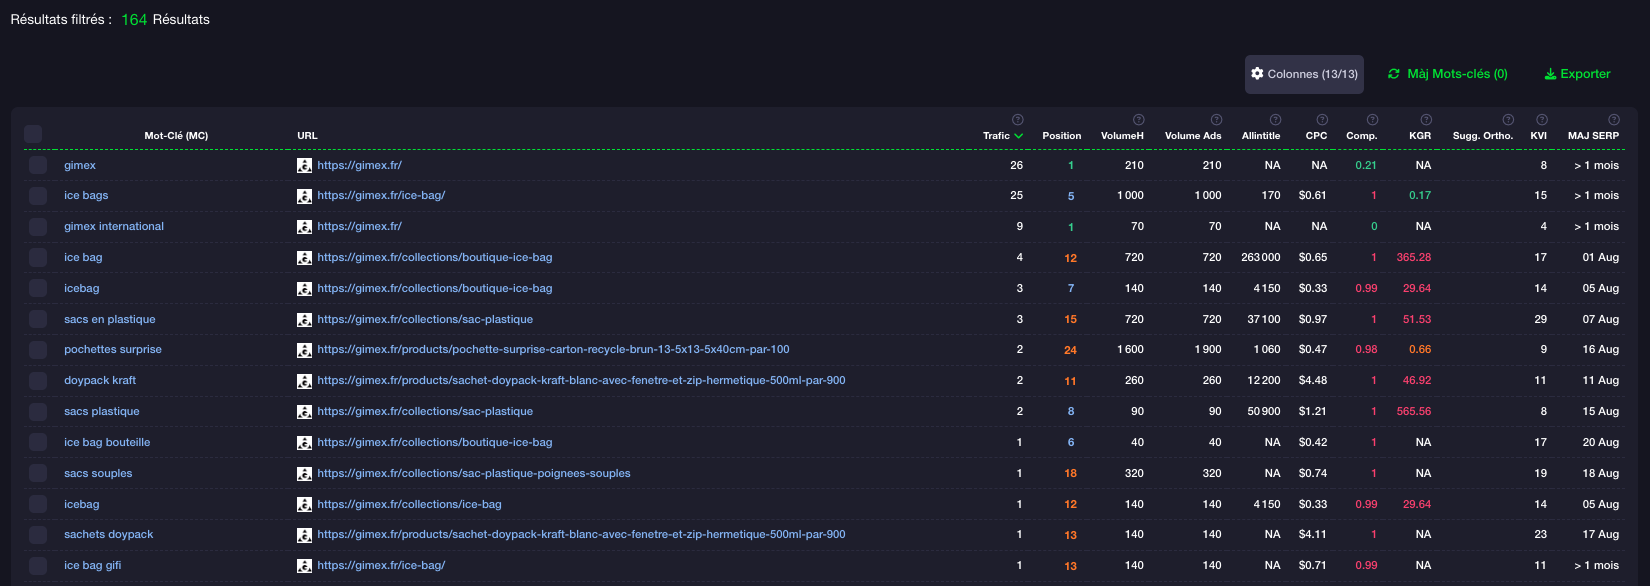The width and height of the screenshot is (1650, 586).
Task: Select the CPC value $4.48
Action: (1313, 381)
